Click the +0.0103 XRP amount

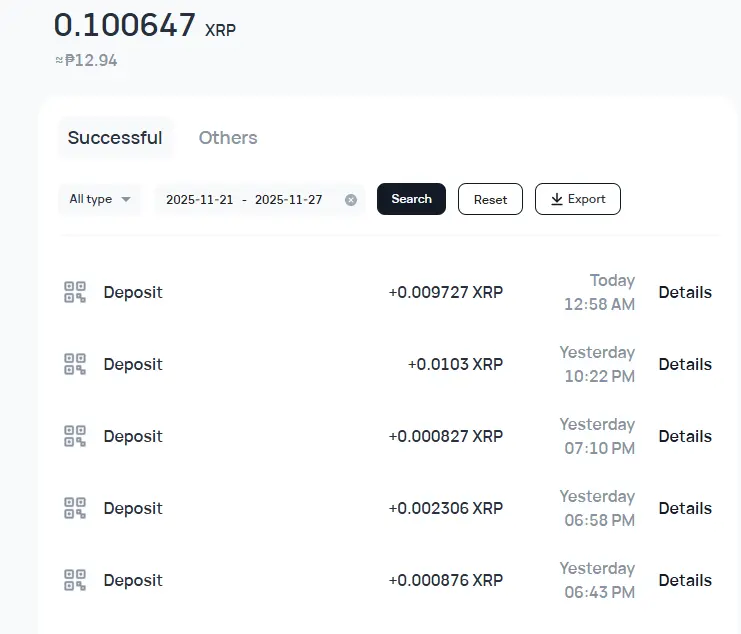click(x=455, y=364)
